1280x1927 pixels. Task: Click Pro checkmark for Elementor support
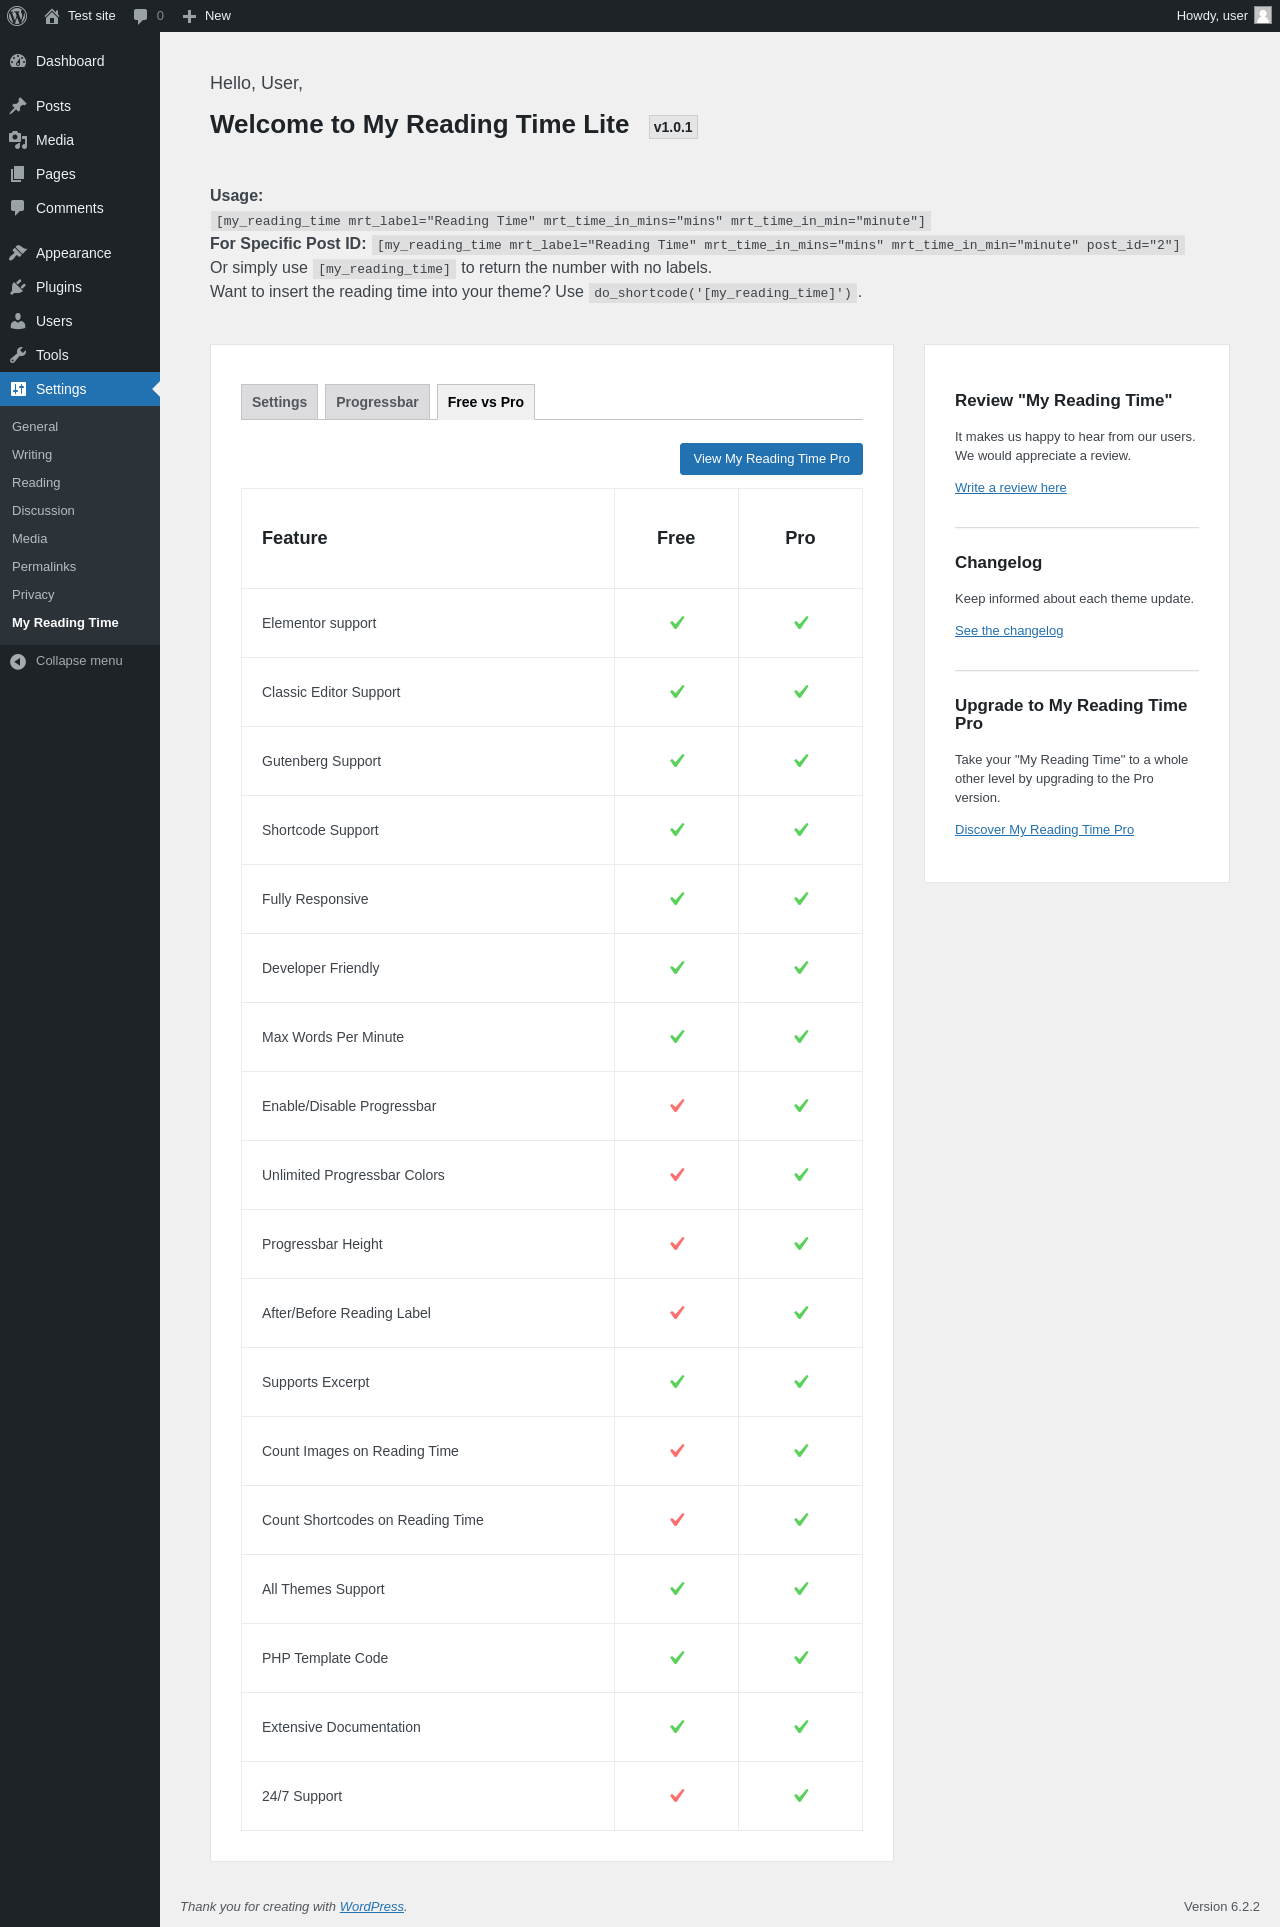801,623
